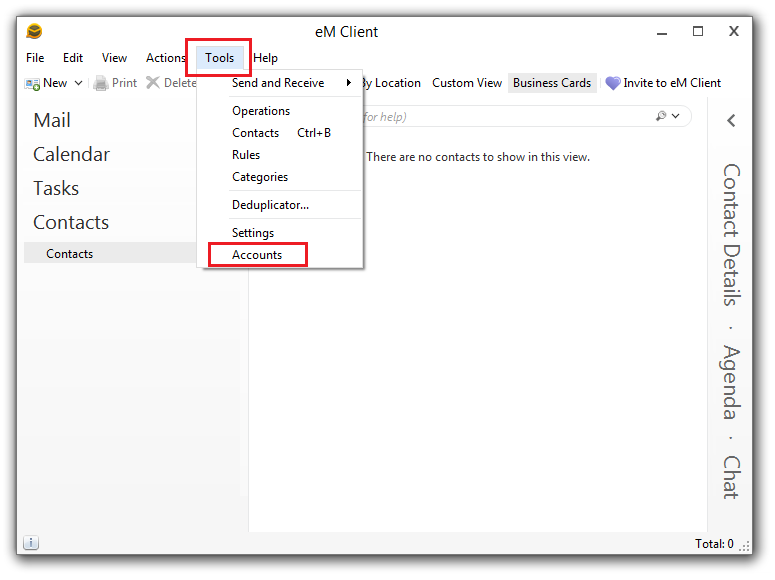
Task: Minimize the eM Client window
Action: (662, 33)
